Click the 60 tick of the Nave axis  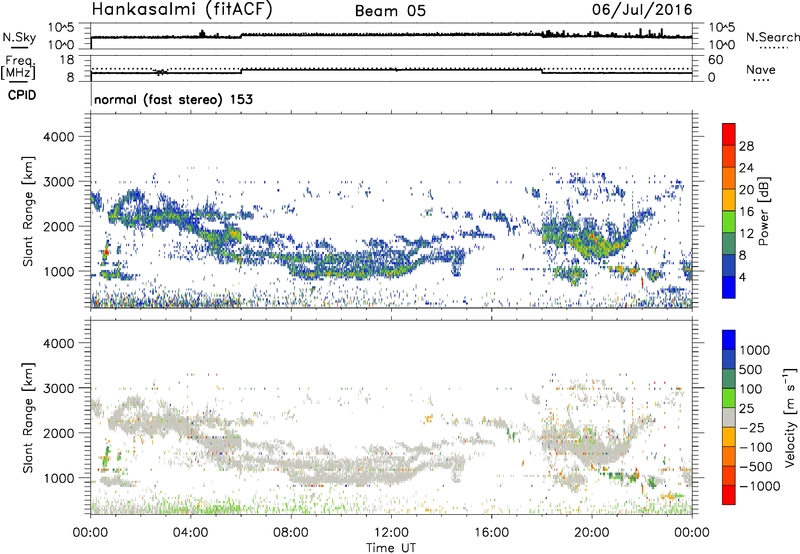point(716,60)
